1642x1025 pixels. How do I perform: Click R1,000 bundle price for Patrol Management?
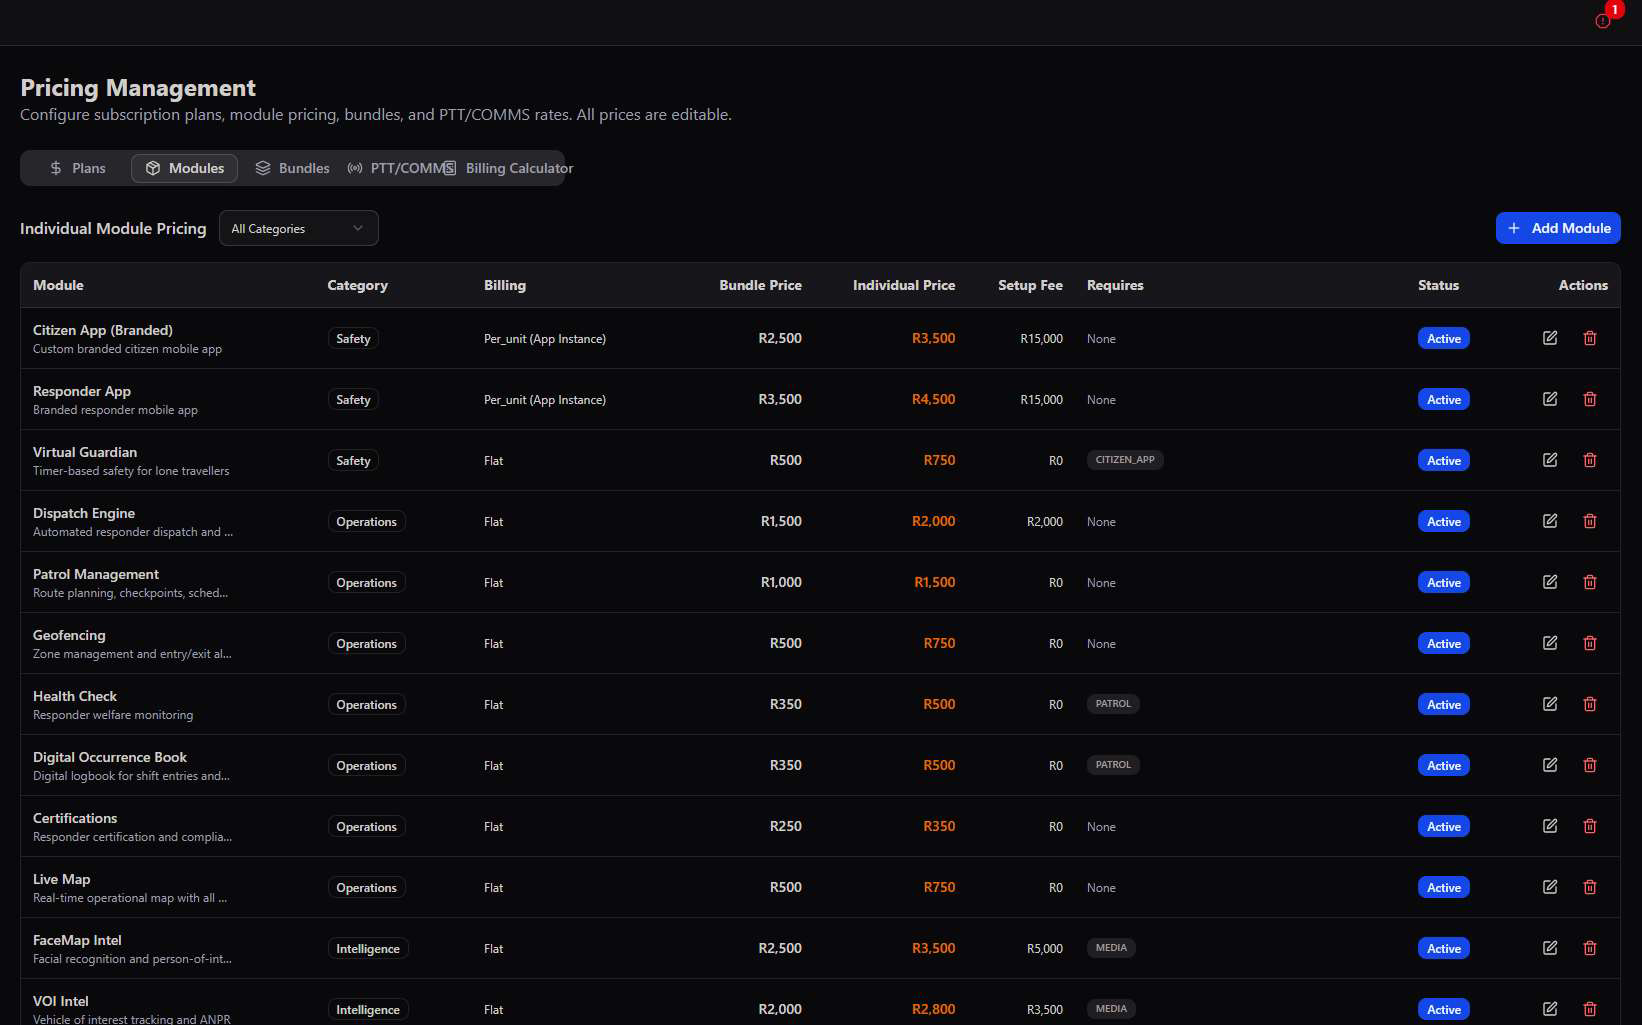coord(781,582)
